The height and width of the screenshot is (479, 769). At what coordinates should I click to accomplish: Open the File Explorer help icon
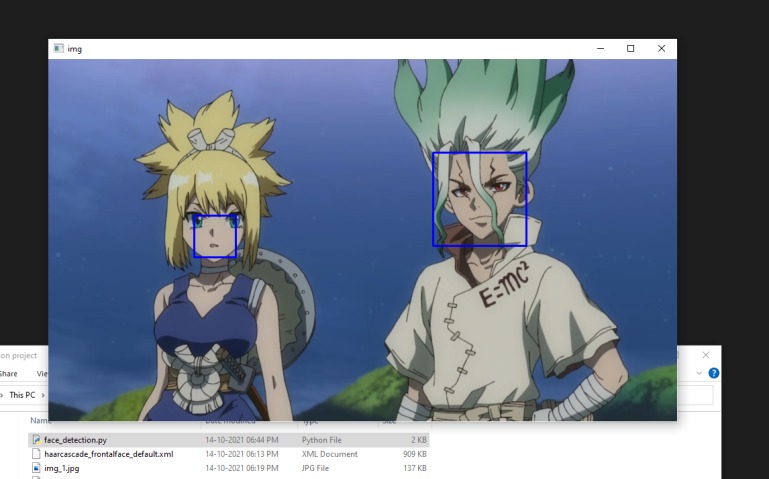tap(714, 373)
